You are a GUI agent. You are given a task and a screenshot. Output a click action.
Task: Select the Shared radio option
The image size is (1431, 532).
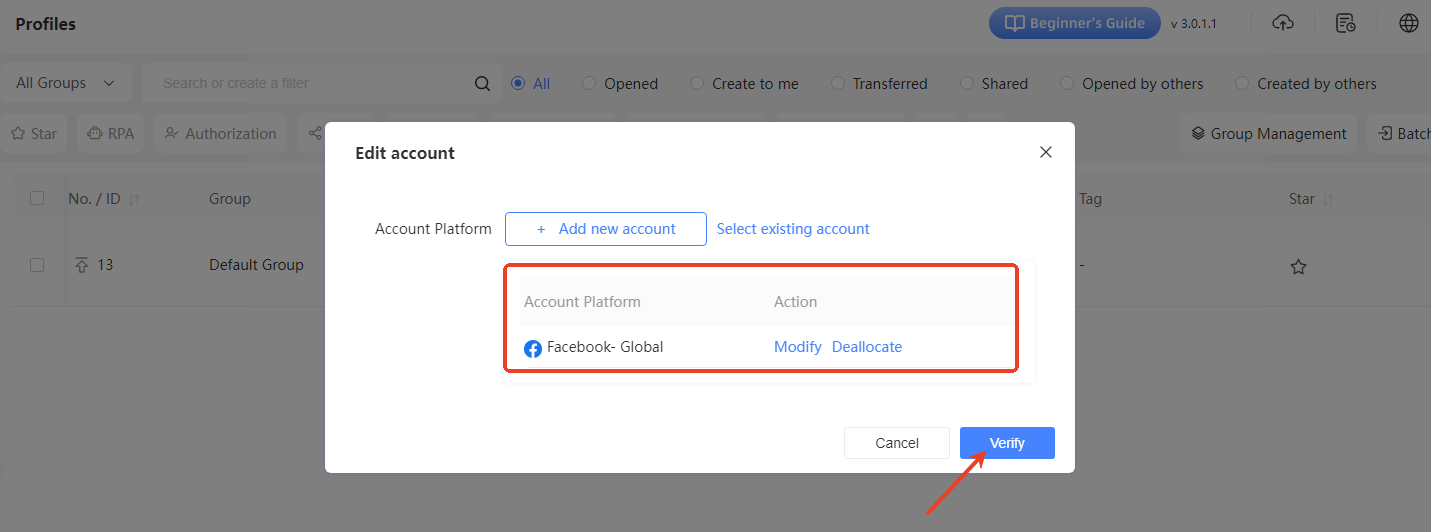(967, 84)
